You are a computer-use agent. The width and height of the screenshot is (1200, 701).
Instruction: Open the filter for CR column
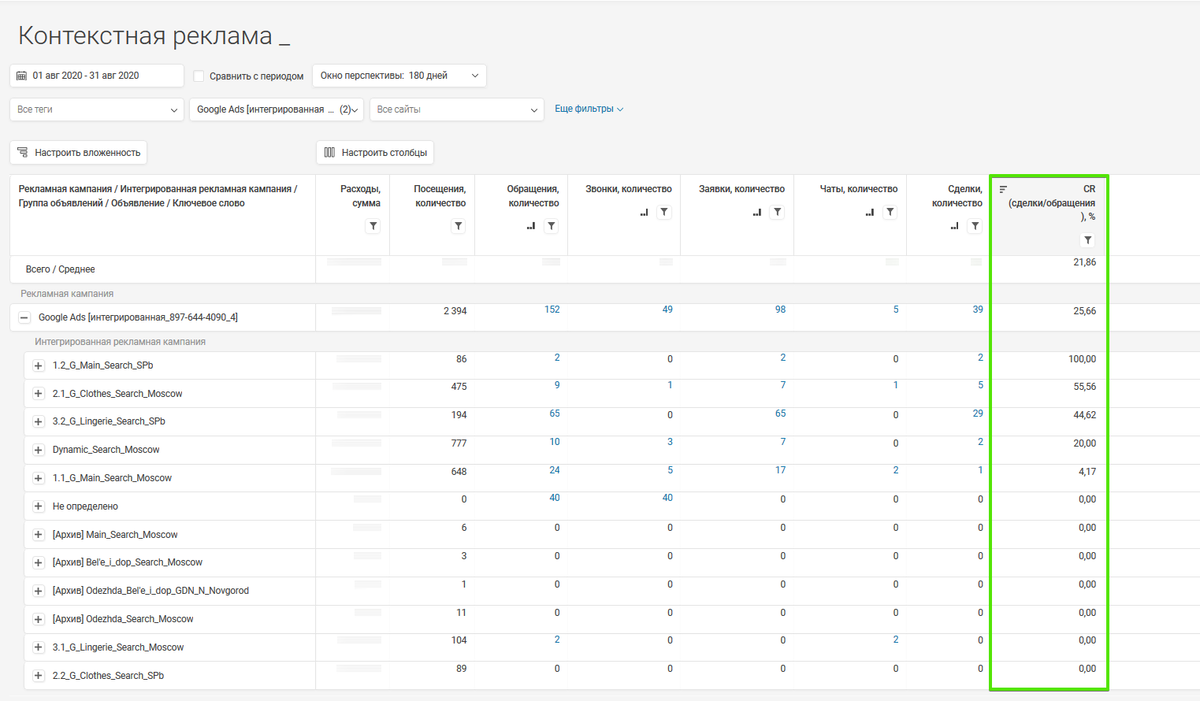pyautogui.click(x=1087, y=240)
